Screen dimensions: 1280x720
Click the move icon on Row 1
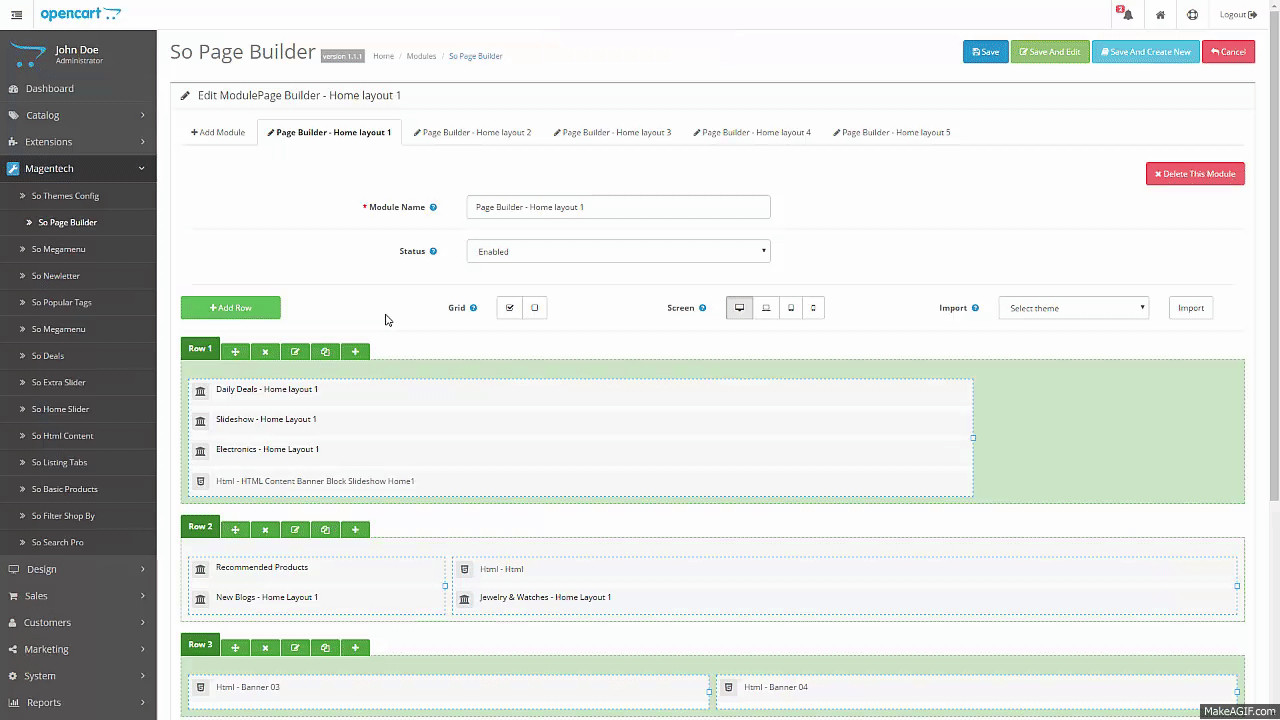point(235,352)
